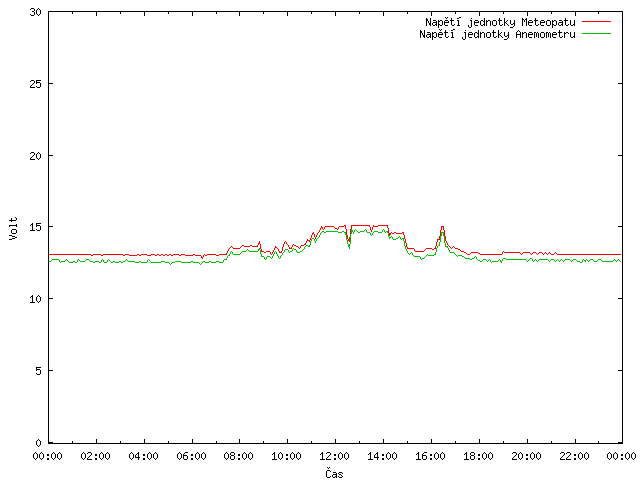Click the voltage dip just after 12:30
This screenshot has width=640, height=480.
(x=349, y=242)
